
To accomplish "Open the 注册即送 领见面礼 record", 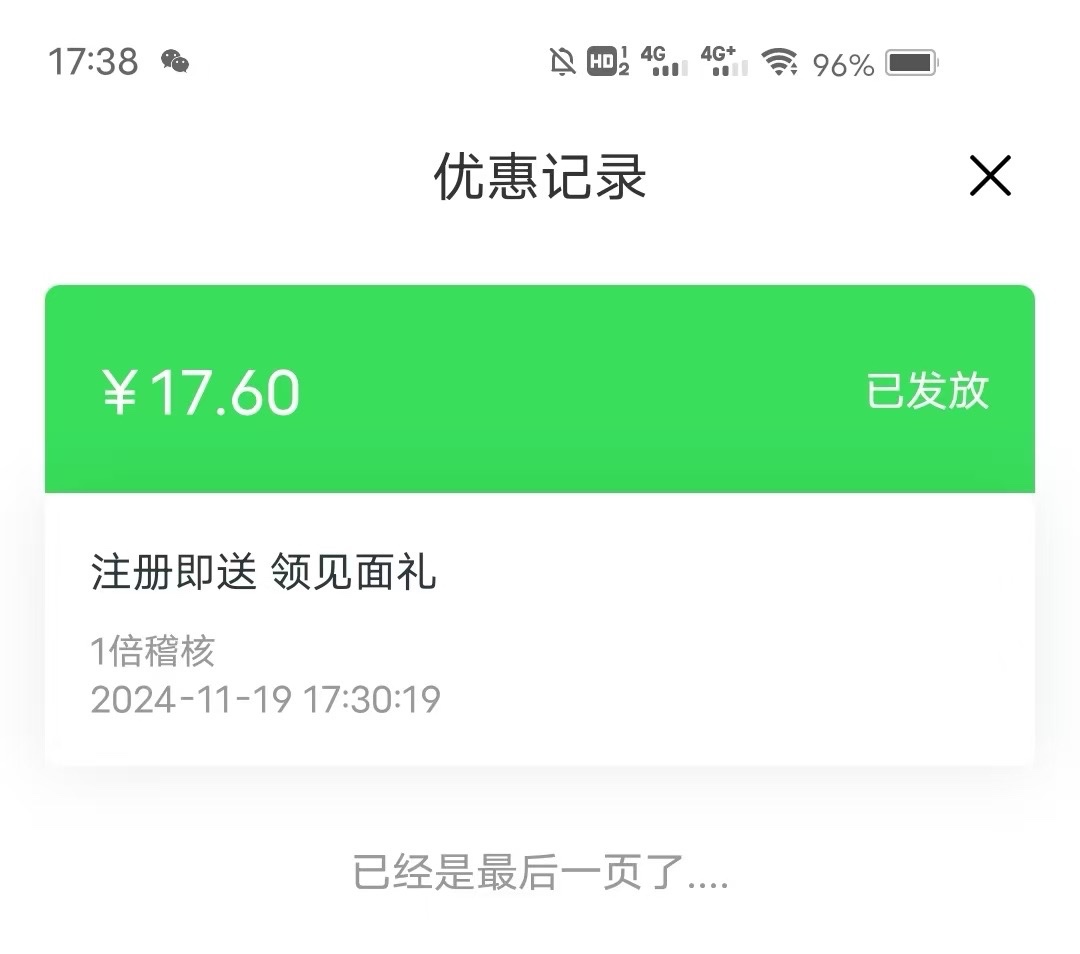I will (x=264, y=574).
